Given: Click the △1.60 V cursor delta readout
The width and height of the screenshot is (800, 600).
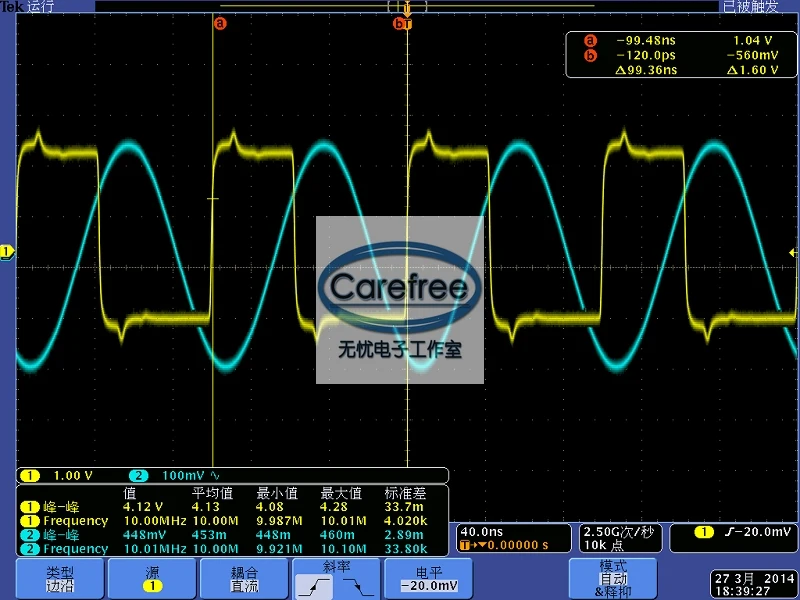Looking at the screenshot, I should point(753,70).
